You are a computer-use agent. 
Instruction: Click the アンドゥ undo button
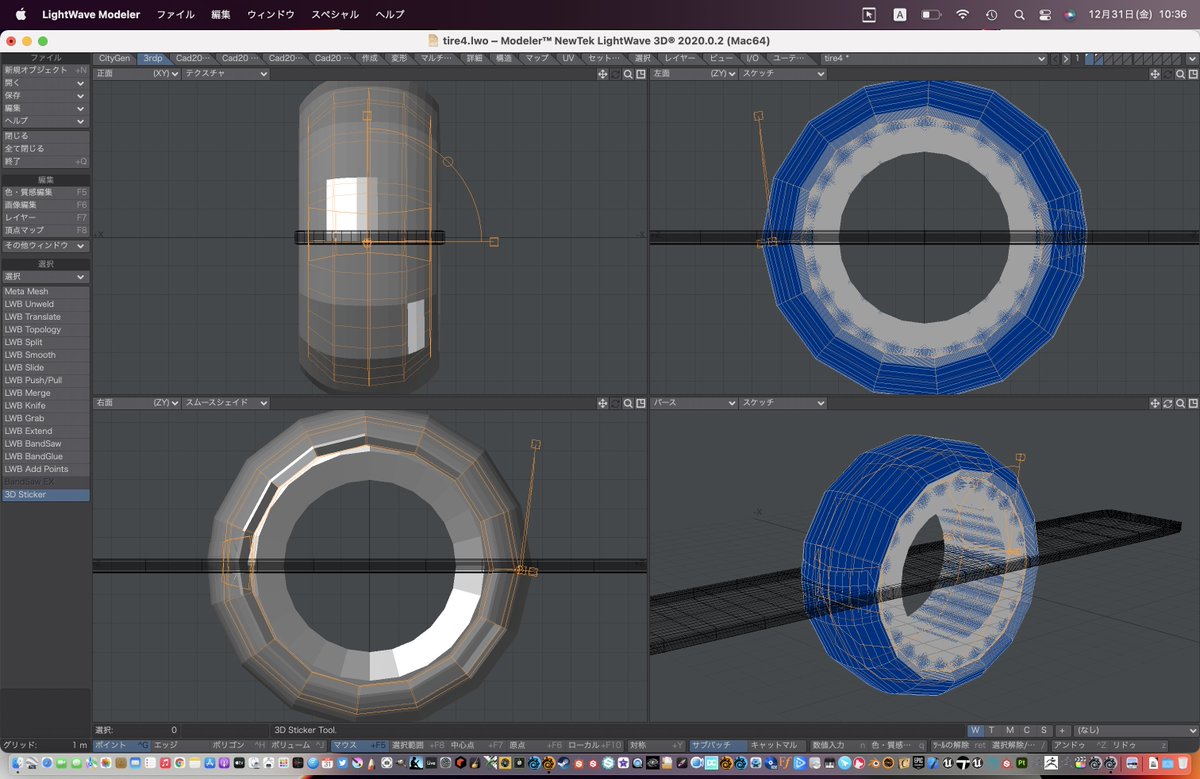1079,745
